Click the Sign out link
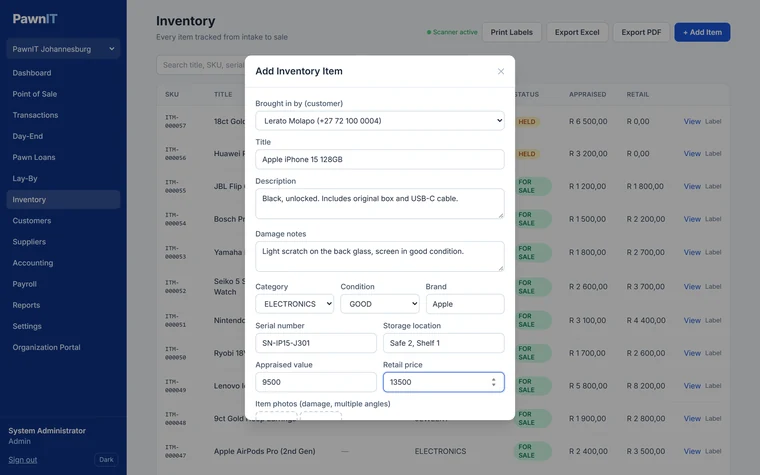Screen dimensions: 760x475 pos(23,459)
